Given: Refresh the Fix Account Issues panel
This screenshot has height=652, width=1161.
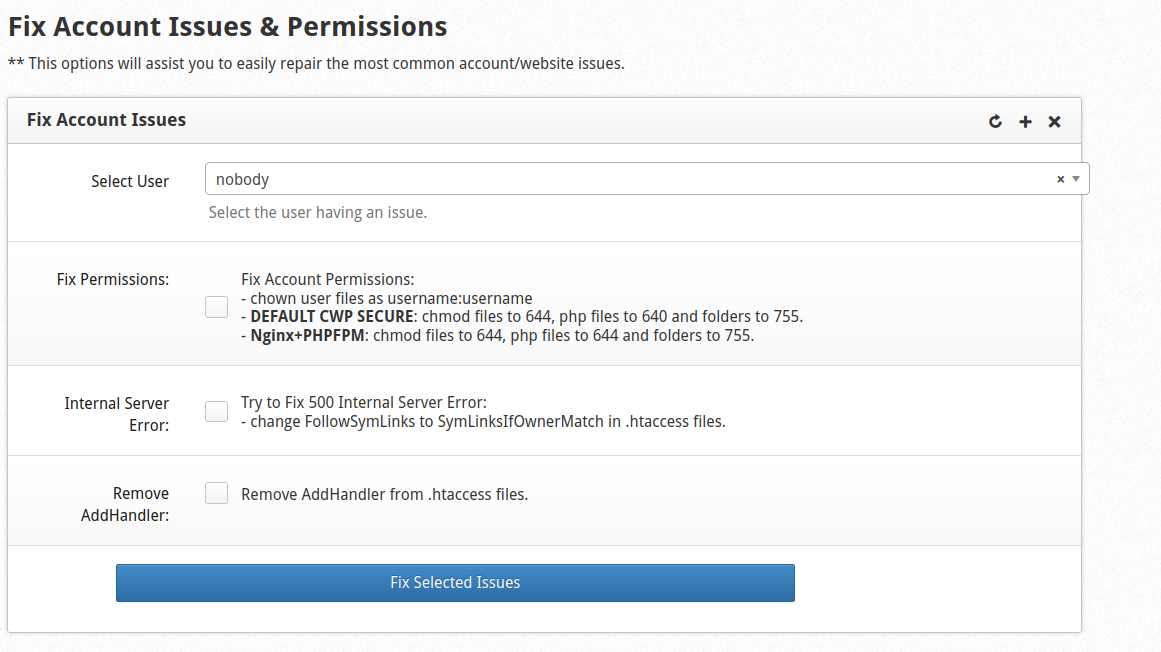Looking at the screenshot, I should (x=995, y=121).
